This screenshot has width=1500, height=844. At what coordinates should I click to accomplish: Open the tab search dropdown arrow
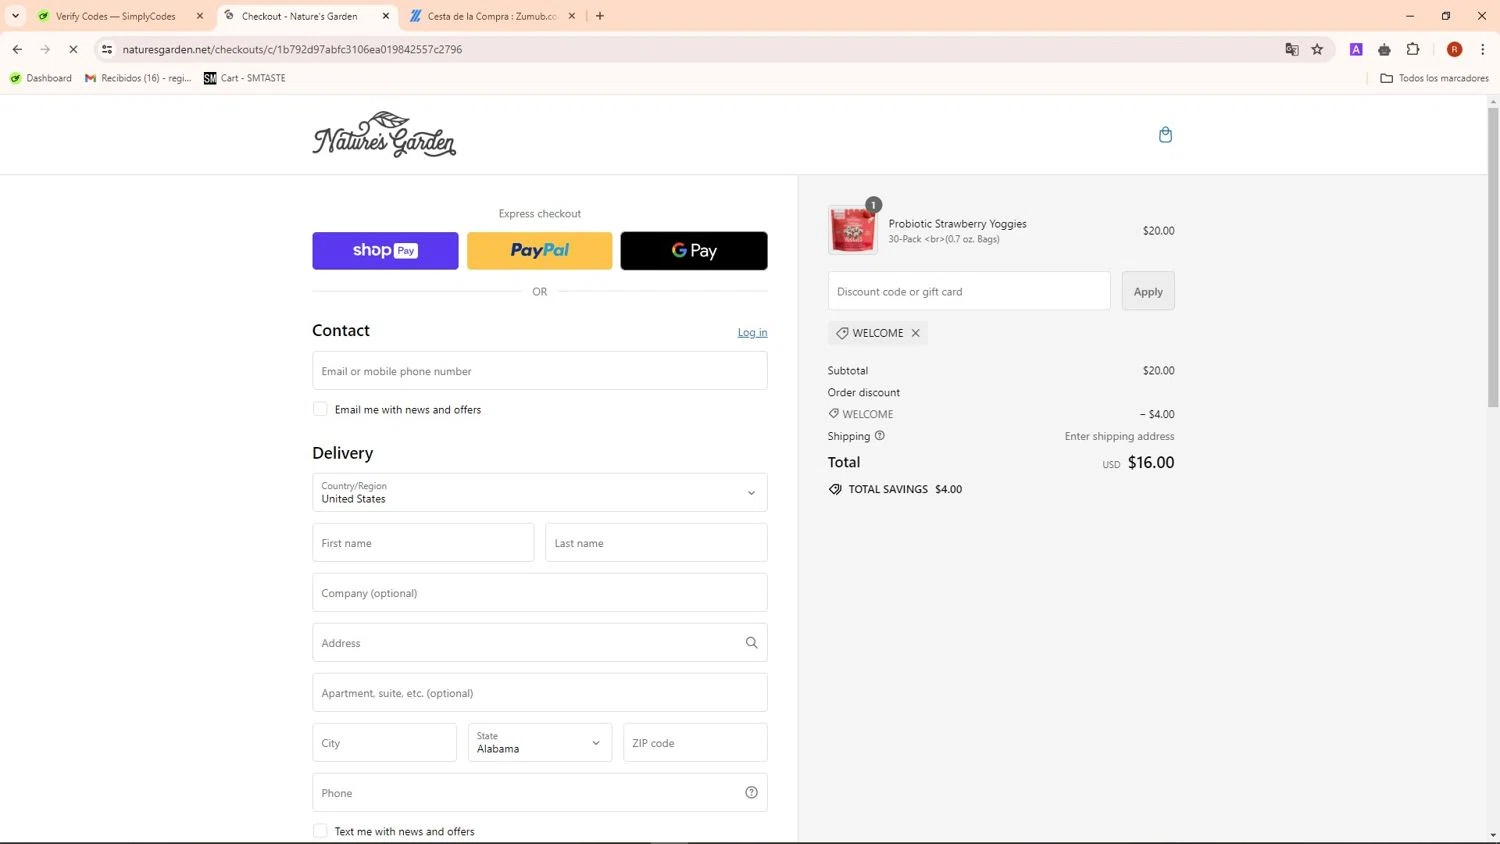pos(15,16)
